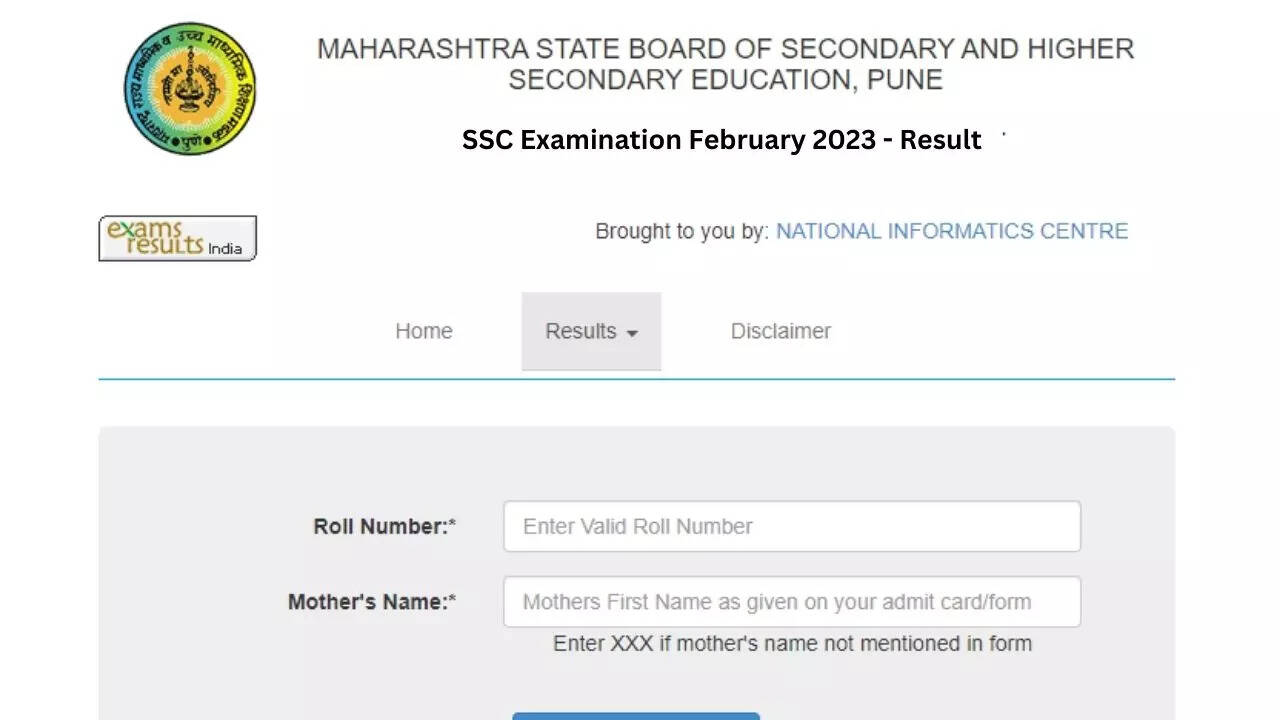Select the SSC Examination February 2023 heading

coord(721,140)
